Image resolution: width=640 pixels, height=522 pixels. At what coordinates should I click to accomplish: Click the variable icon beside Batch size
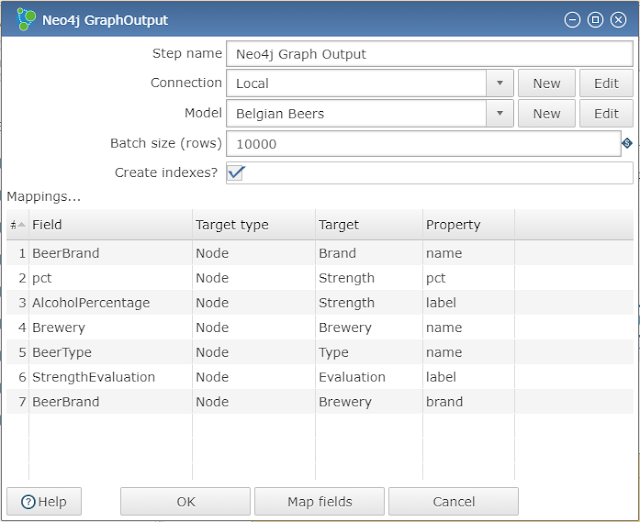[x=627, y=144]
